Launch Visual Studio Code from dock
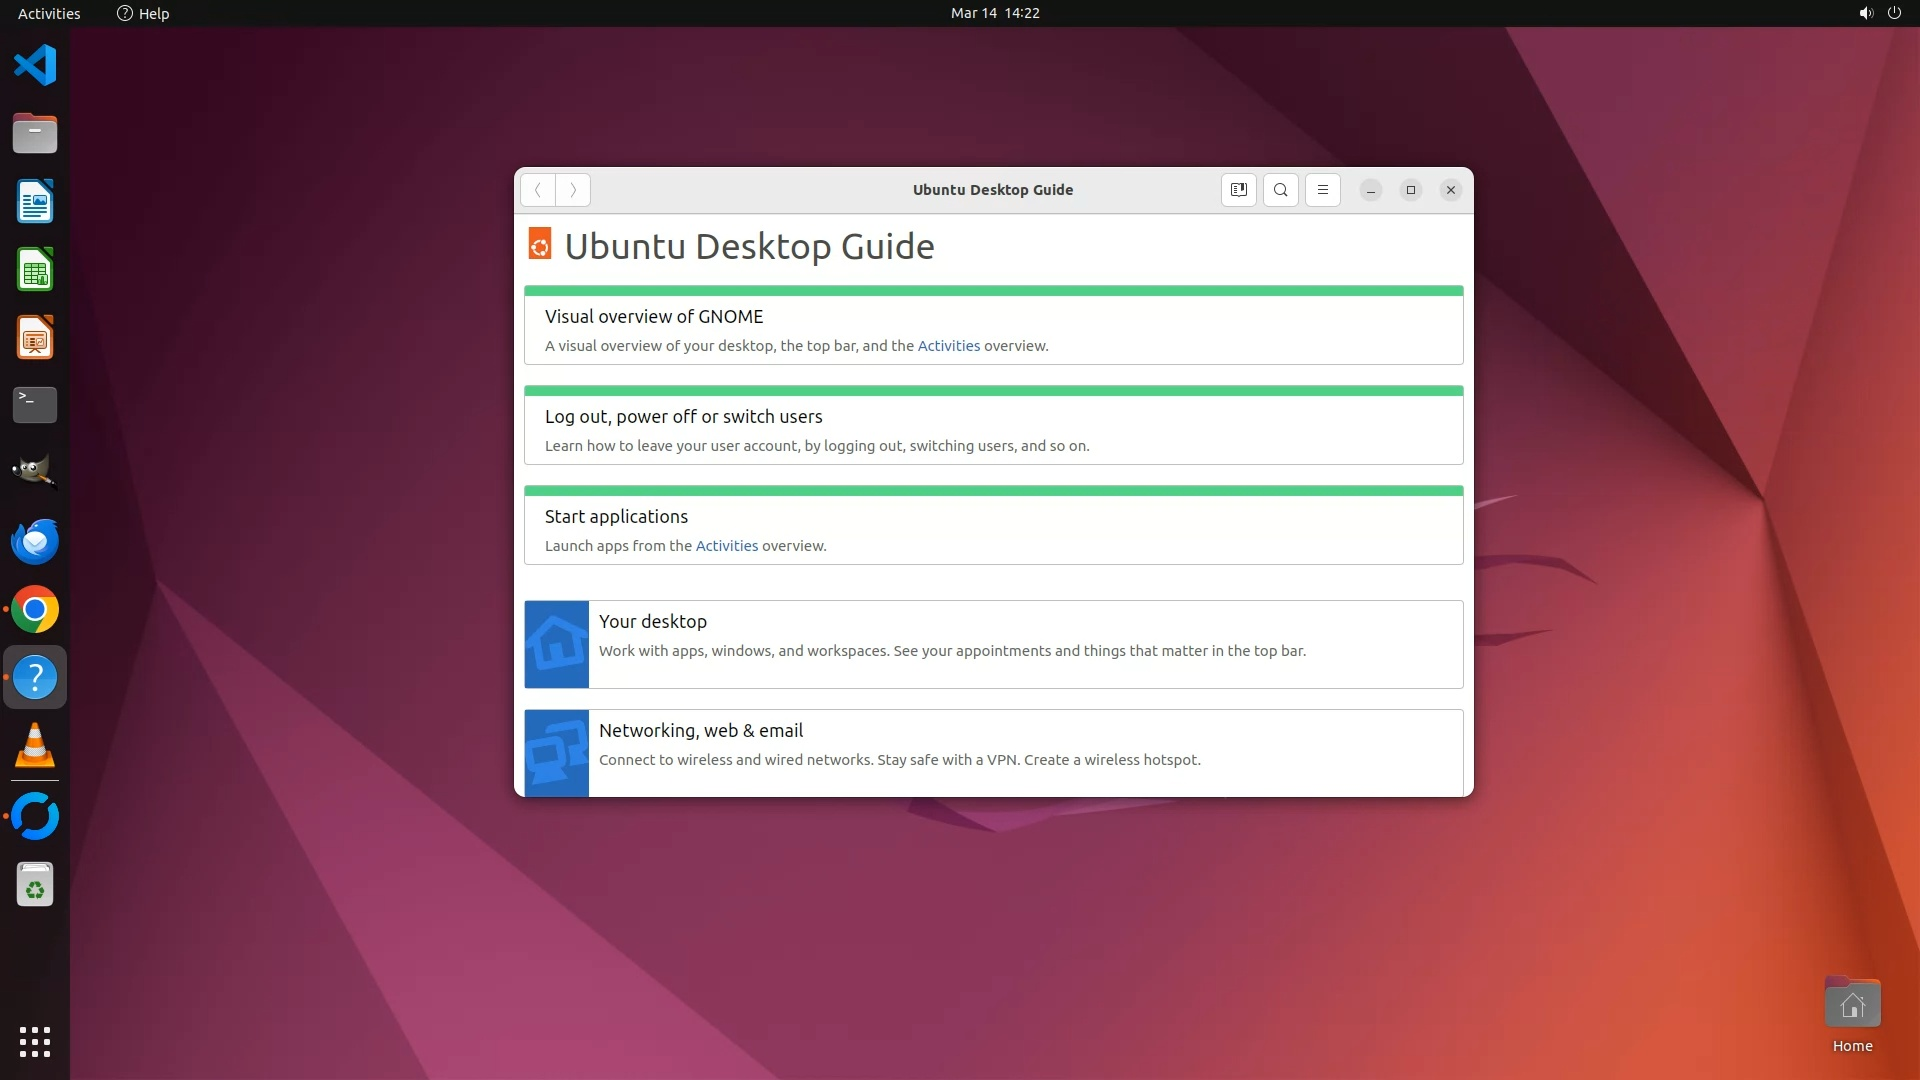The image size is (1920, 1080). click(x=35, y=66)
